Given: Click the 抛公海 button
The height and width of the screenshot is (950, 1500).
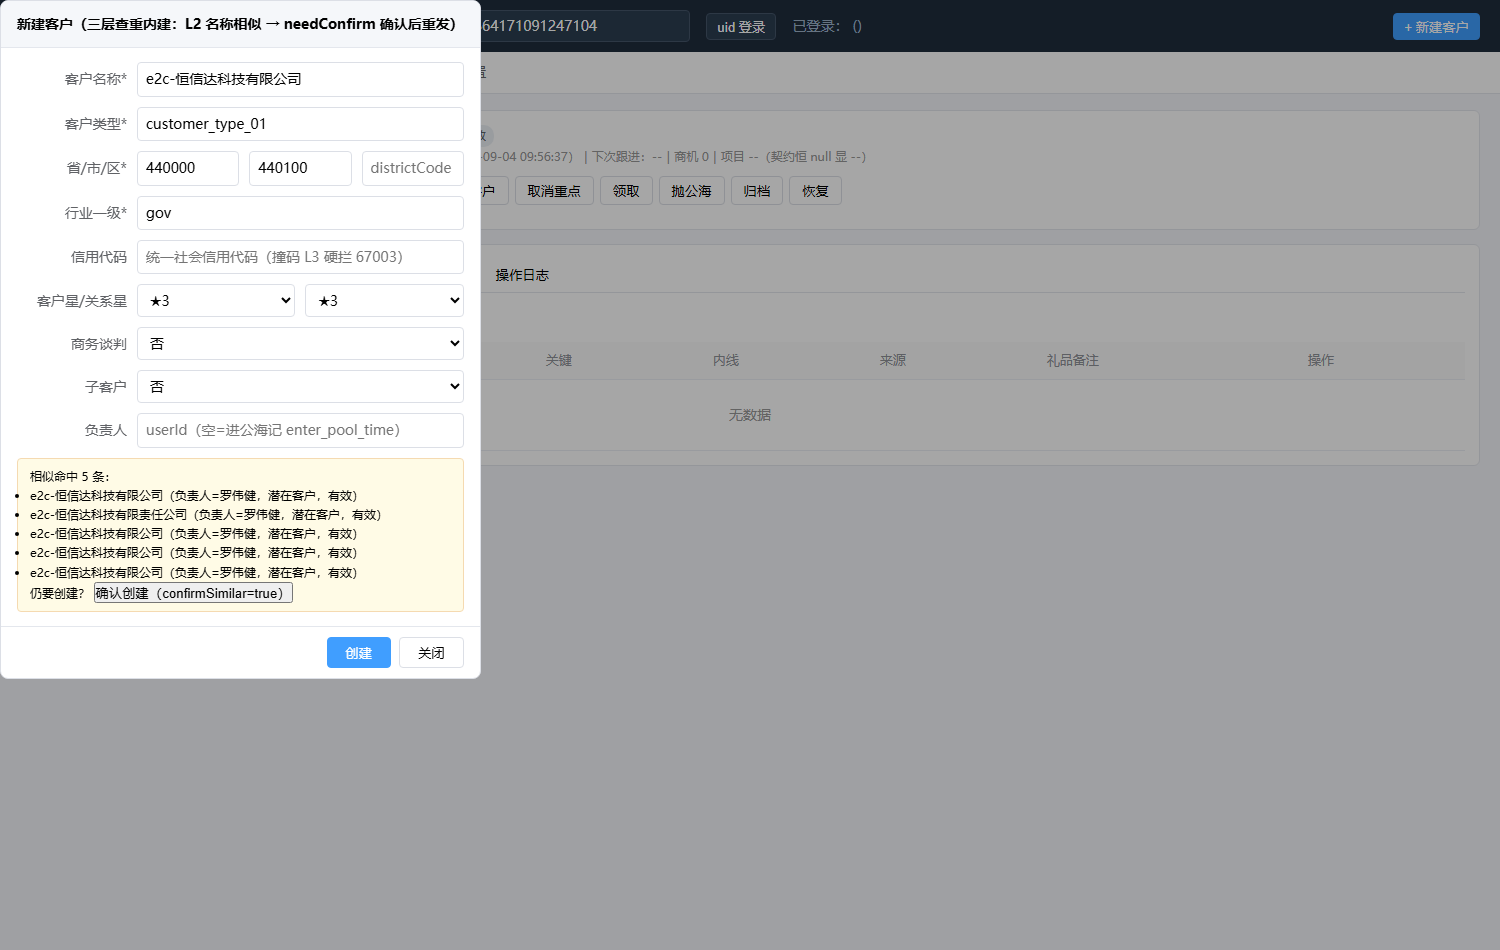Looking at the screenshot, I should tap(691, 191).
